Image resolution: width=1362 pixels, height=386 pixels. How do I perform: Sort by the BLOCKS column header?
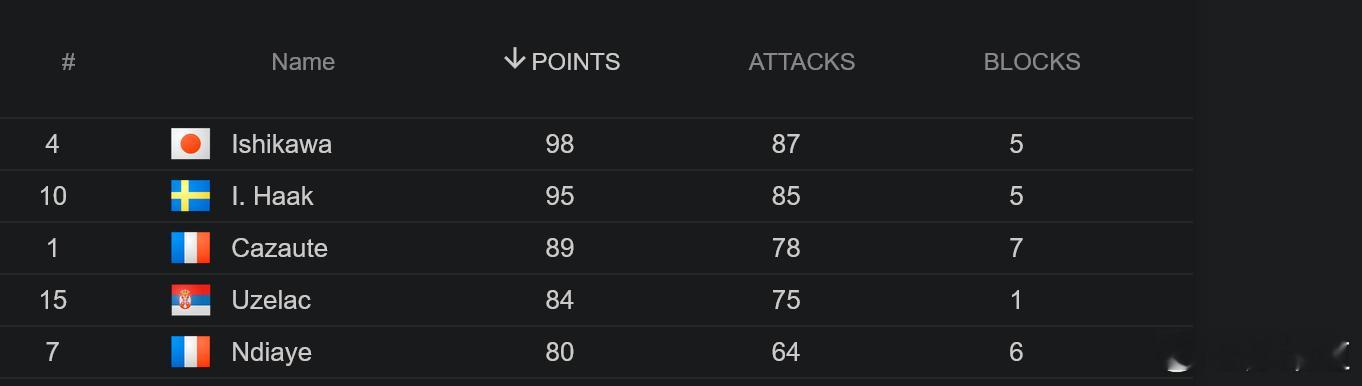click(x=1031, y=62)
